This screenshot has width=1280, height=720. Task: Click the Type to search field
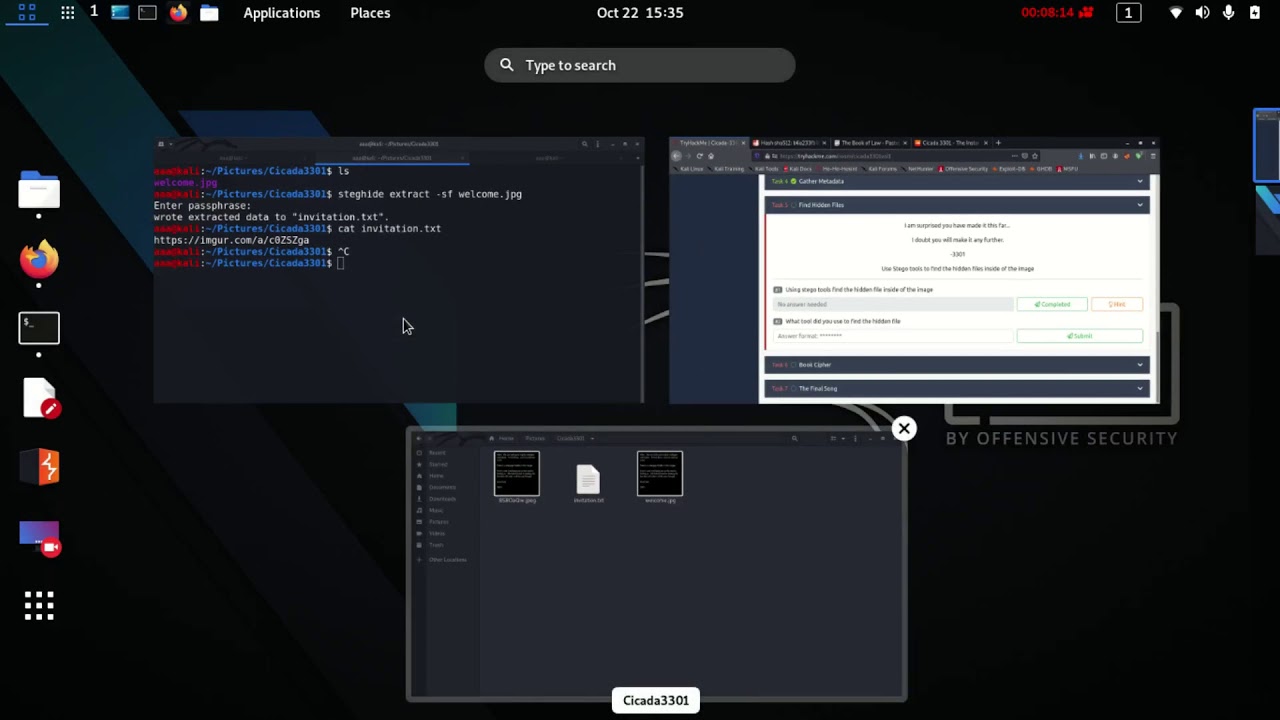[640, 65]
